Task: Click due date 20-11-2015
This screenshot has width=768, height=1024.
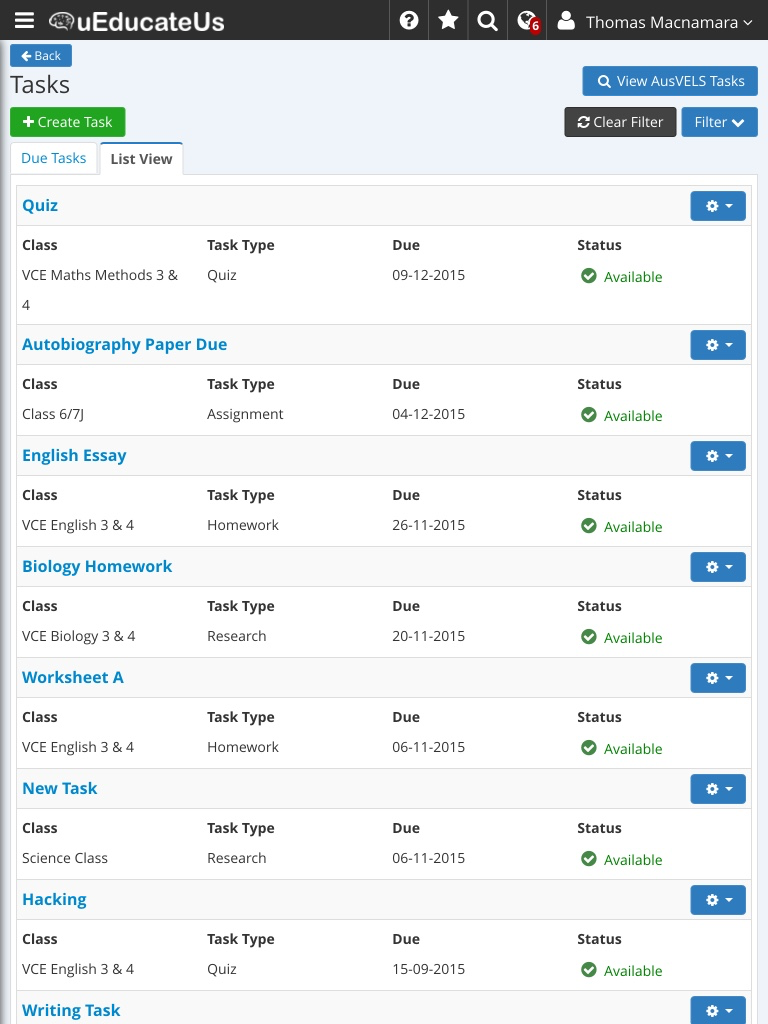Action: click(428, 636)
